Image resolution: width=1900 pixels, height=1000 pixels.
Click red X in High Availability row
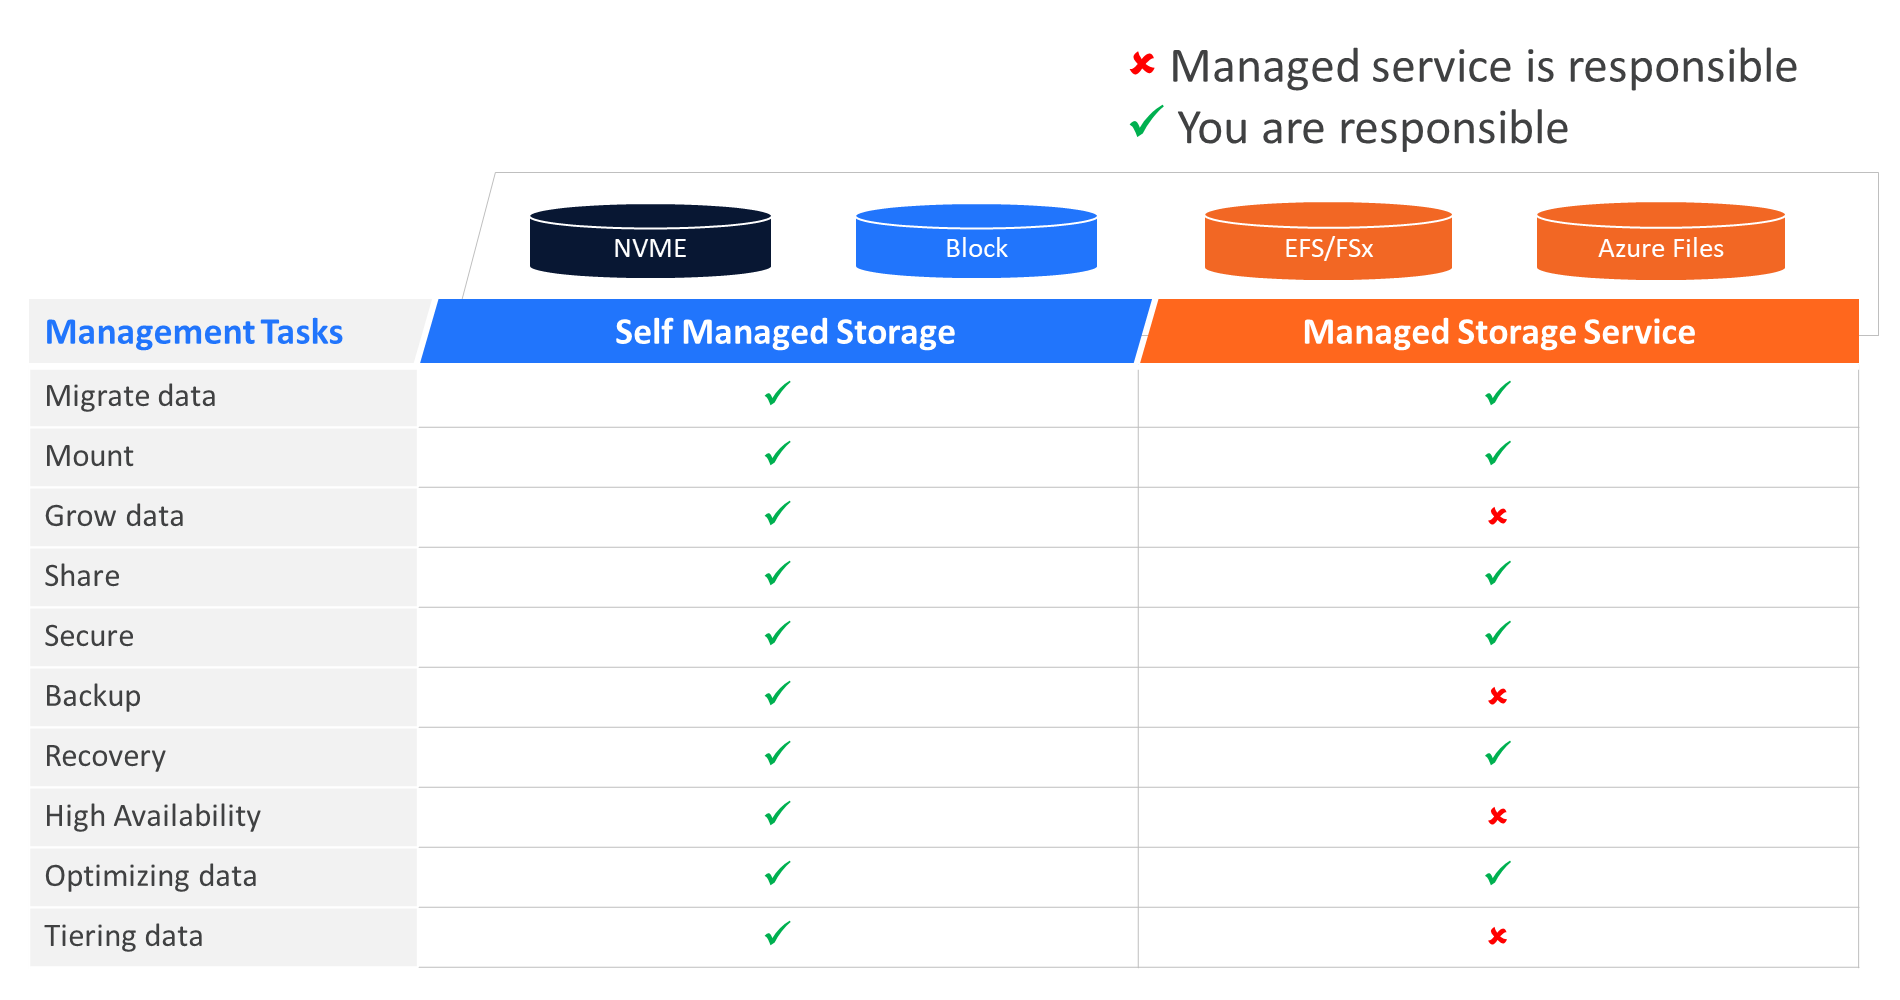click(1497, 816)
